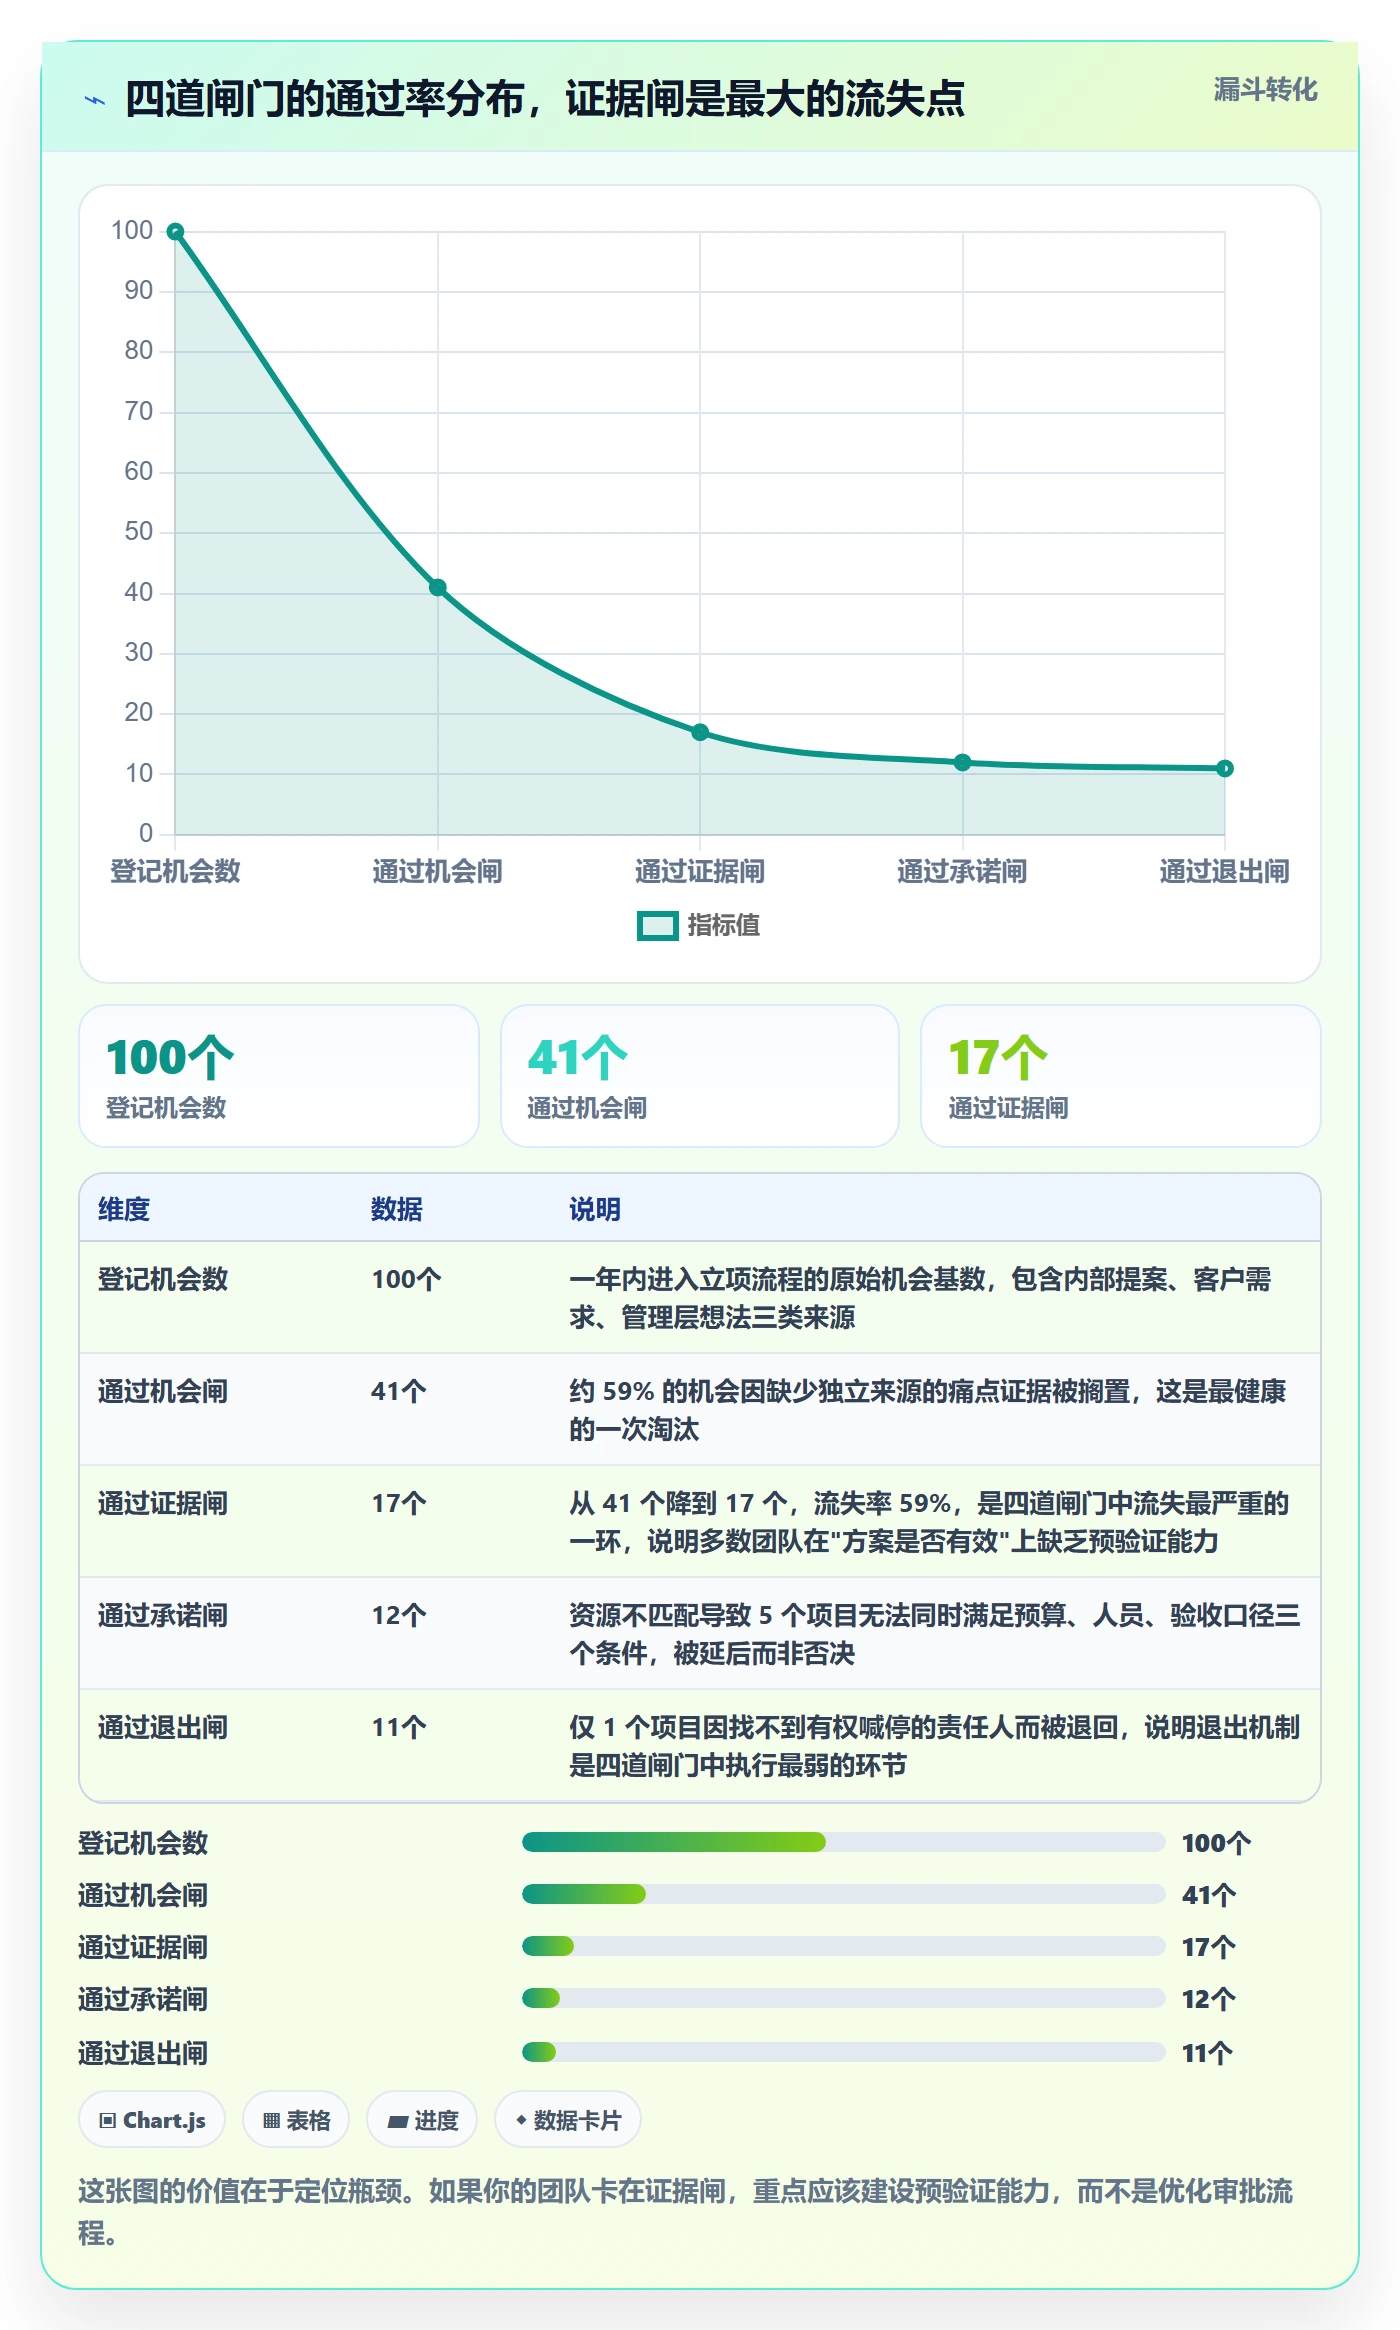Click the 漏斗转化 label in header
The image size is (1400, 2330).
(x=1265, y=90)
